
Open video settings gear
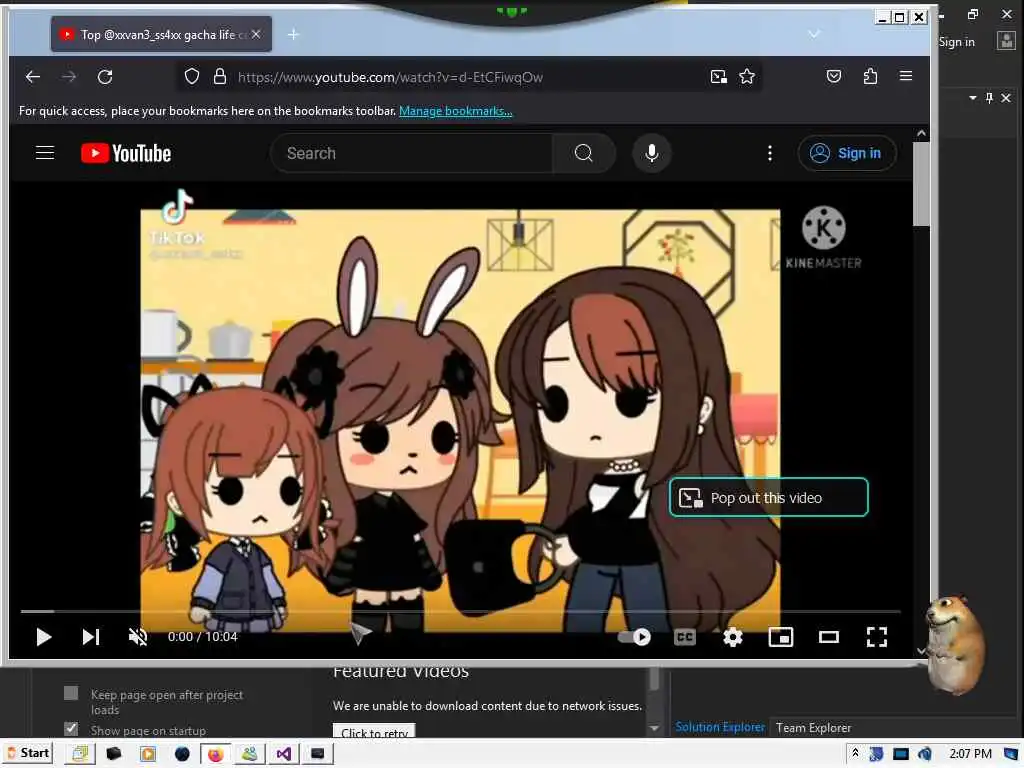pyautogui.click(x=733, y=637)
